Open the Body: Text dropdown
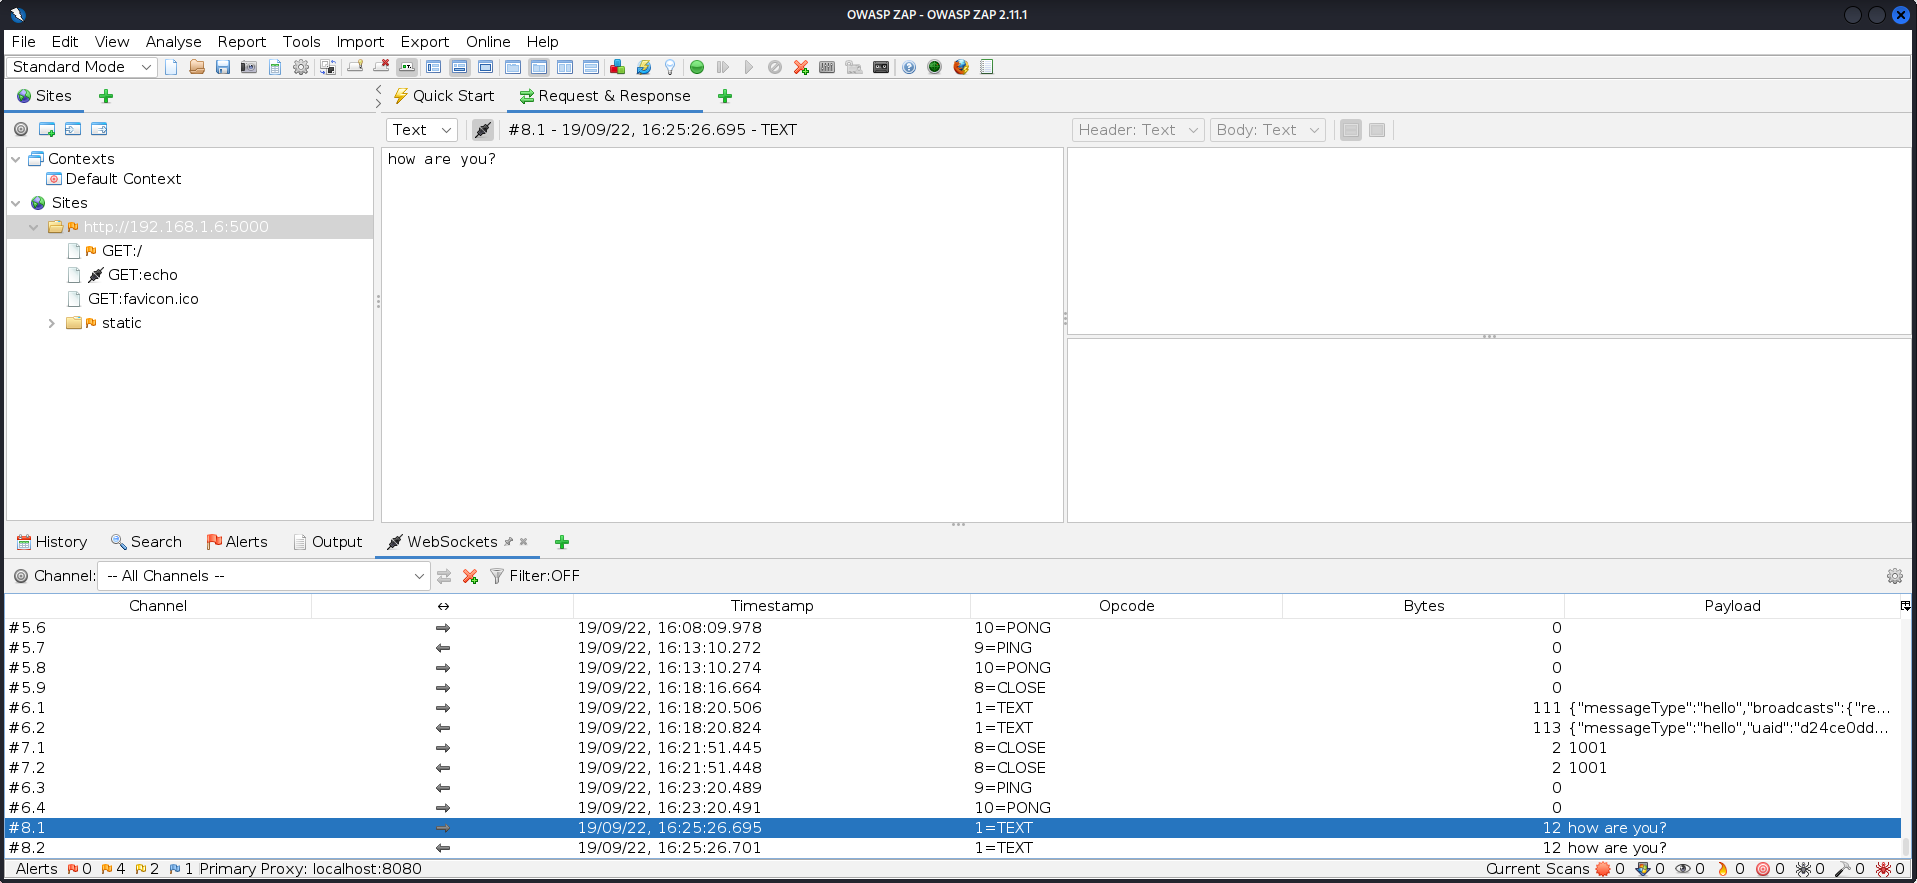This screenshot has height=883, width=1917. (x=1268, y=130)
